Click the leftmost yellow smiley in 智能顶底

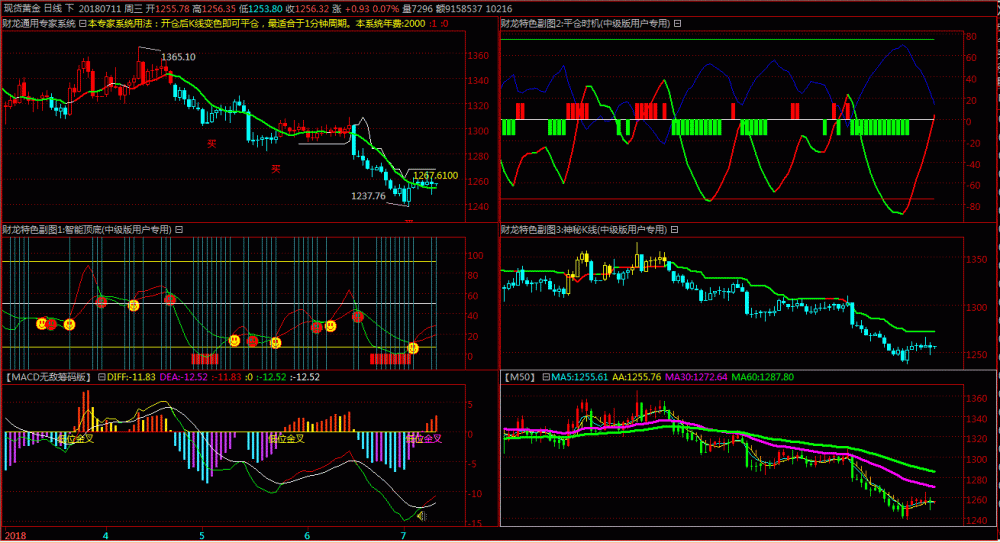tap(41, 324)
